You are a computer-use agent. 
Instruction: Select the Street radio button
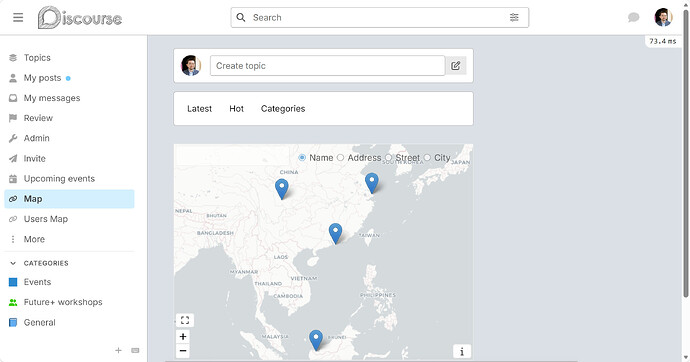coord(389,157)
